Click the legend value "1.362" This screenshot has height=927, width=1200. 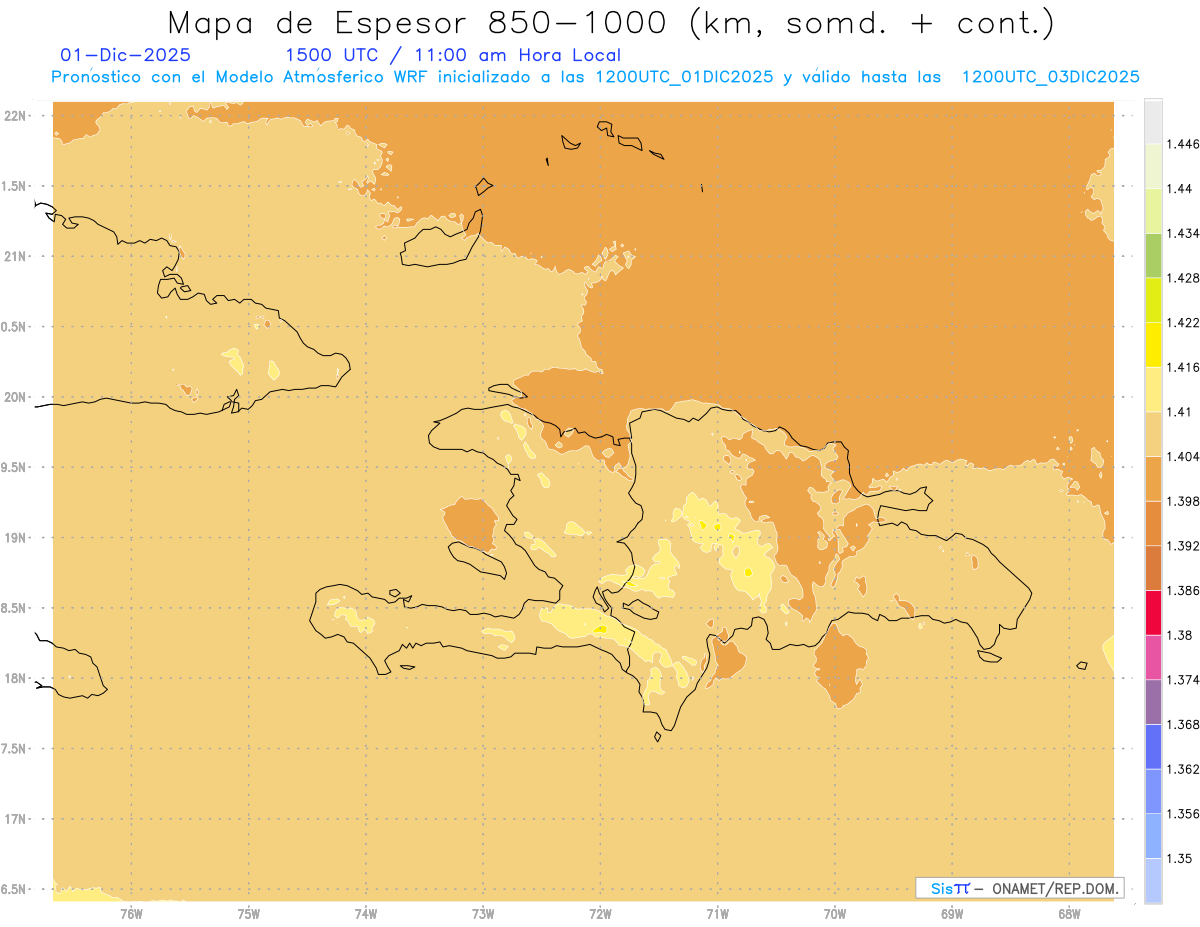[x=1183, y=769]
